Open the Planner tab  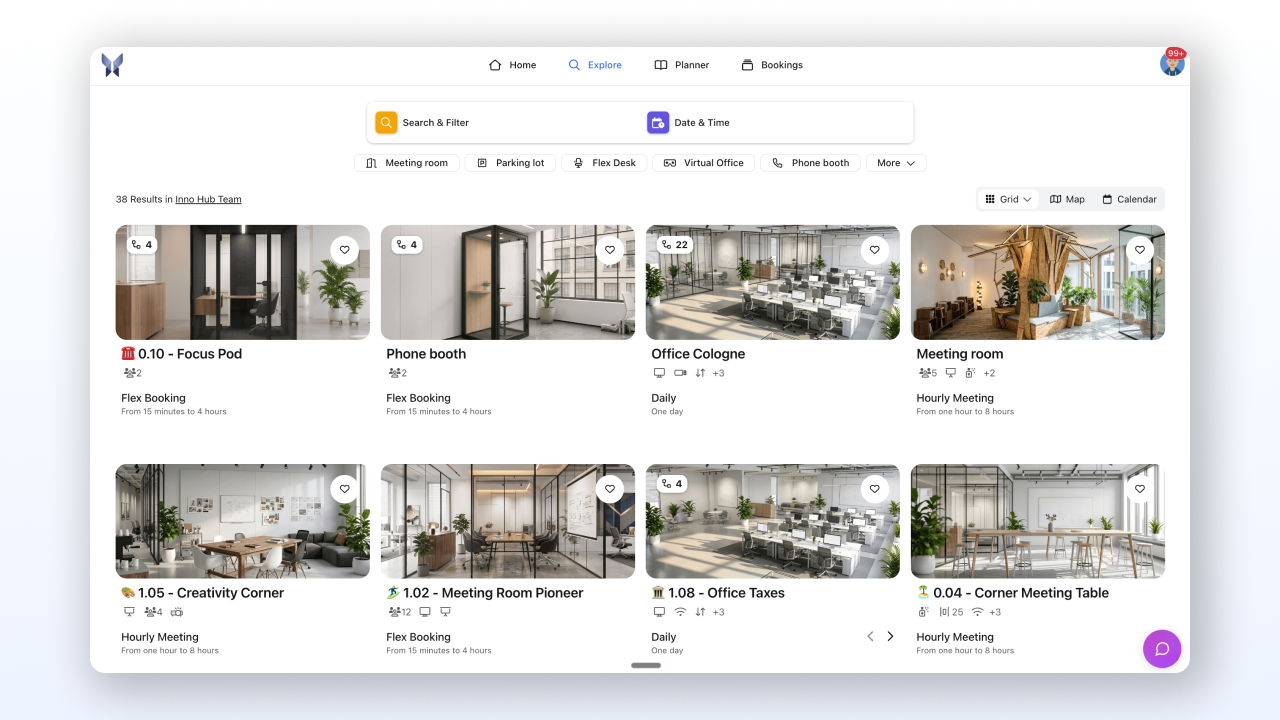(x=682, y=65)
